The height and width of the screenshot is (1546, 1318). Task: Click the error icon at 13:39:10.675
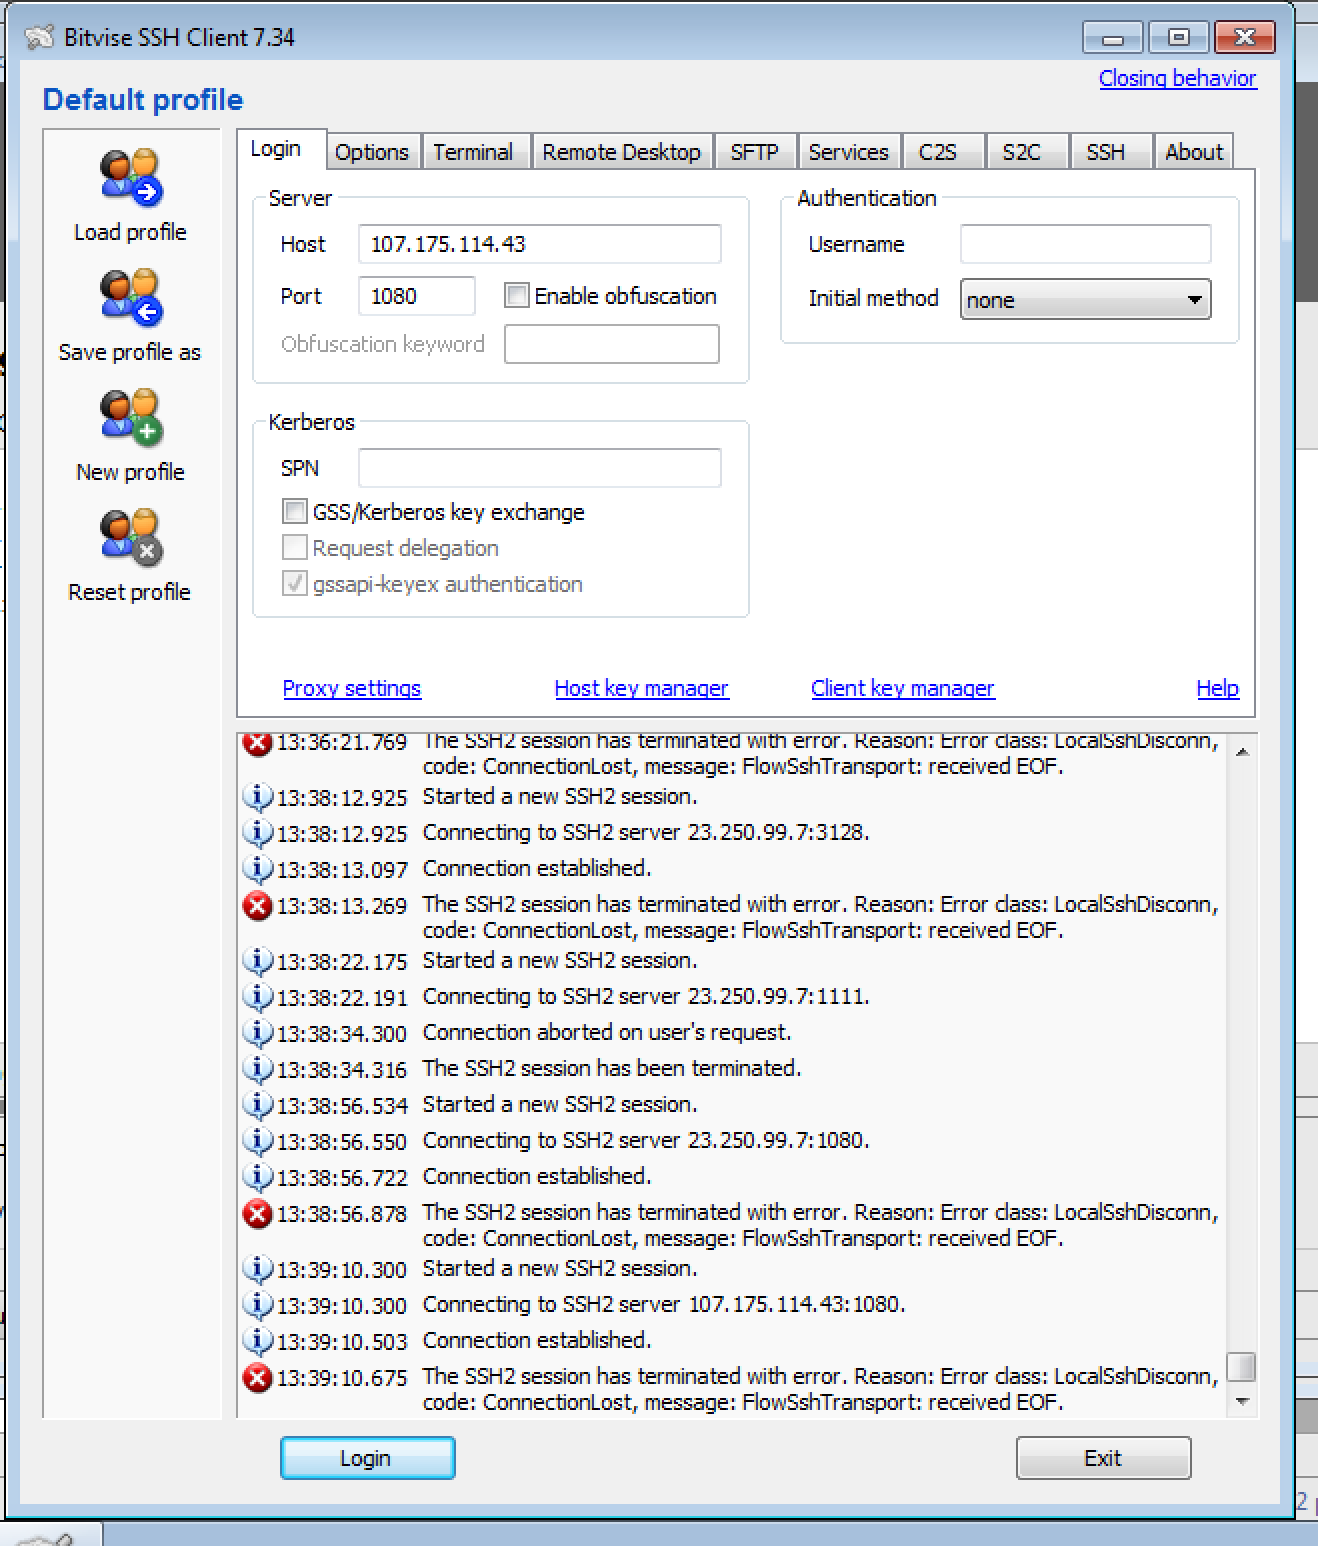click(x=258, y=1378)
